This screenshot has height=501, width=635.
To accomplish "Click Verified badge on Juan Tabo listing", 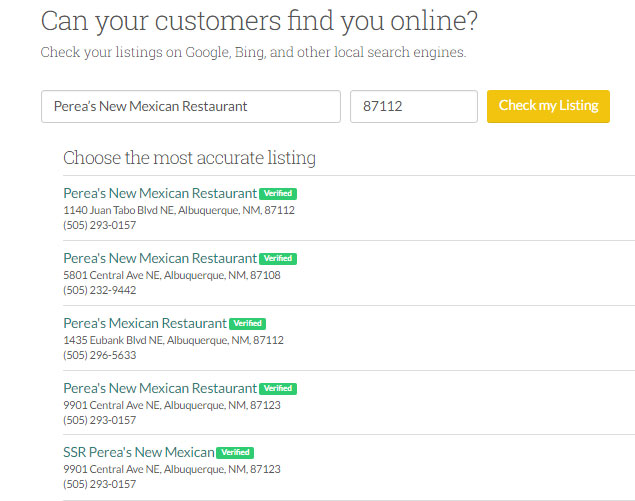I will pos(278,194).
